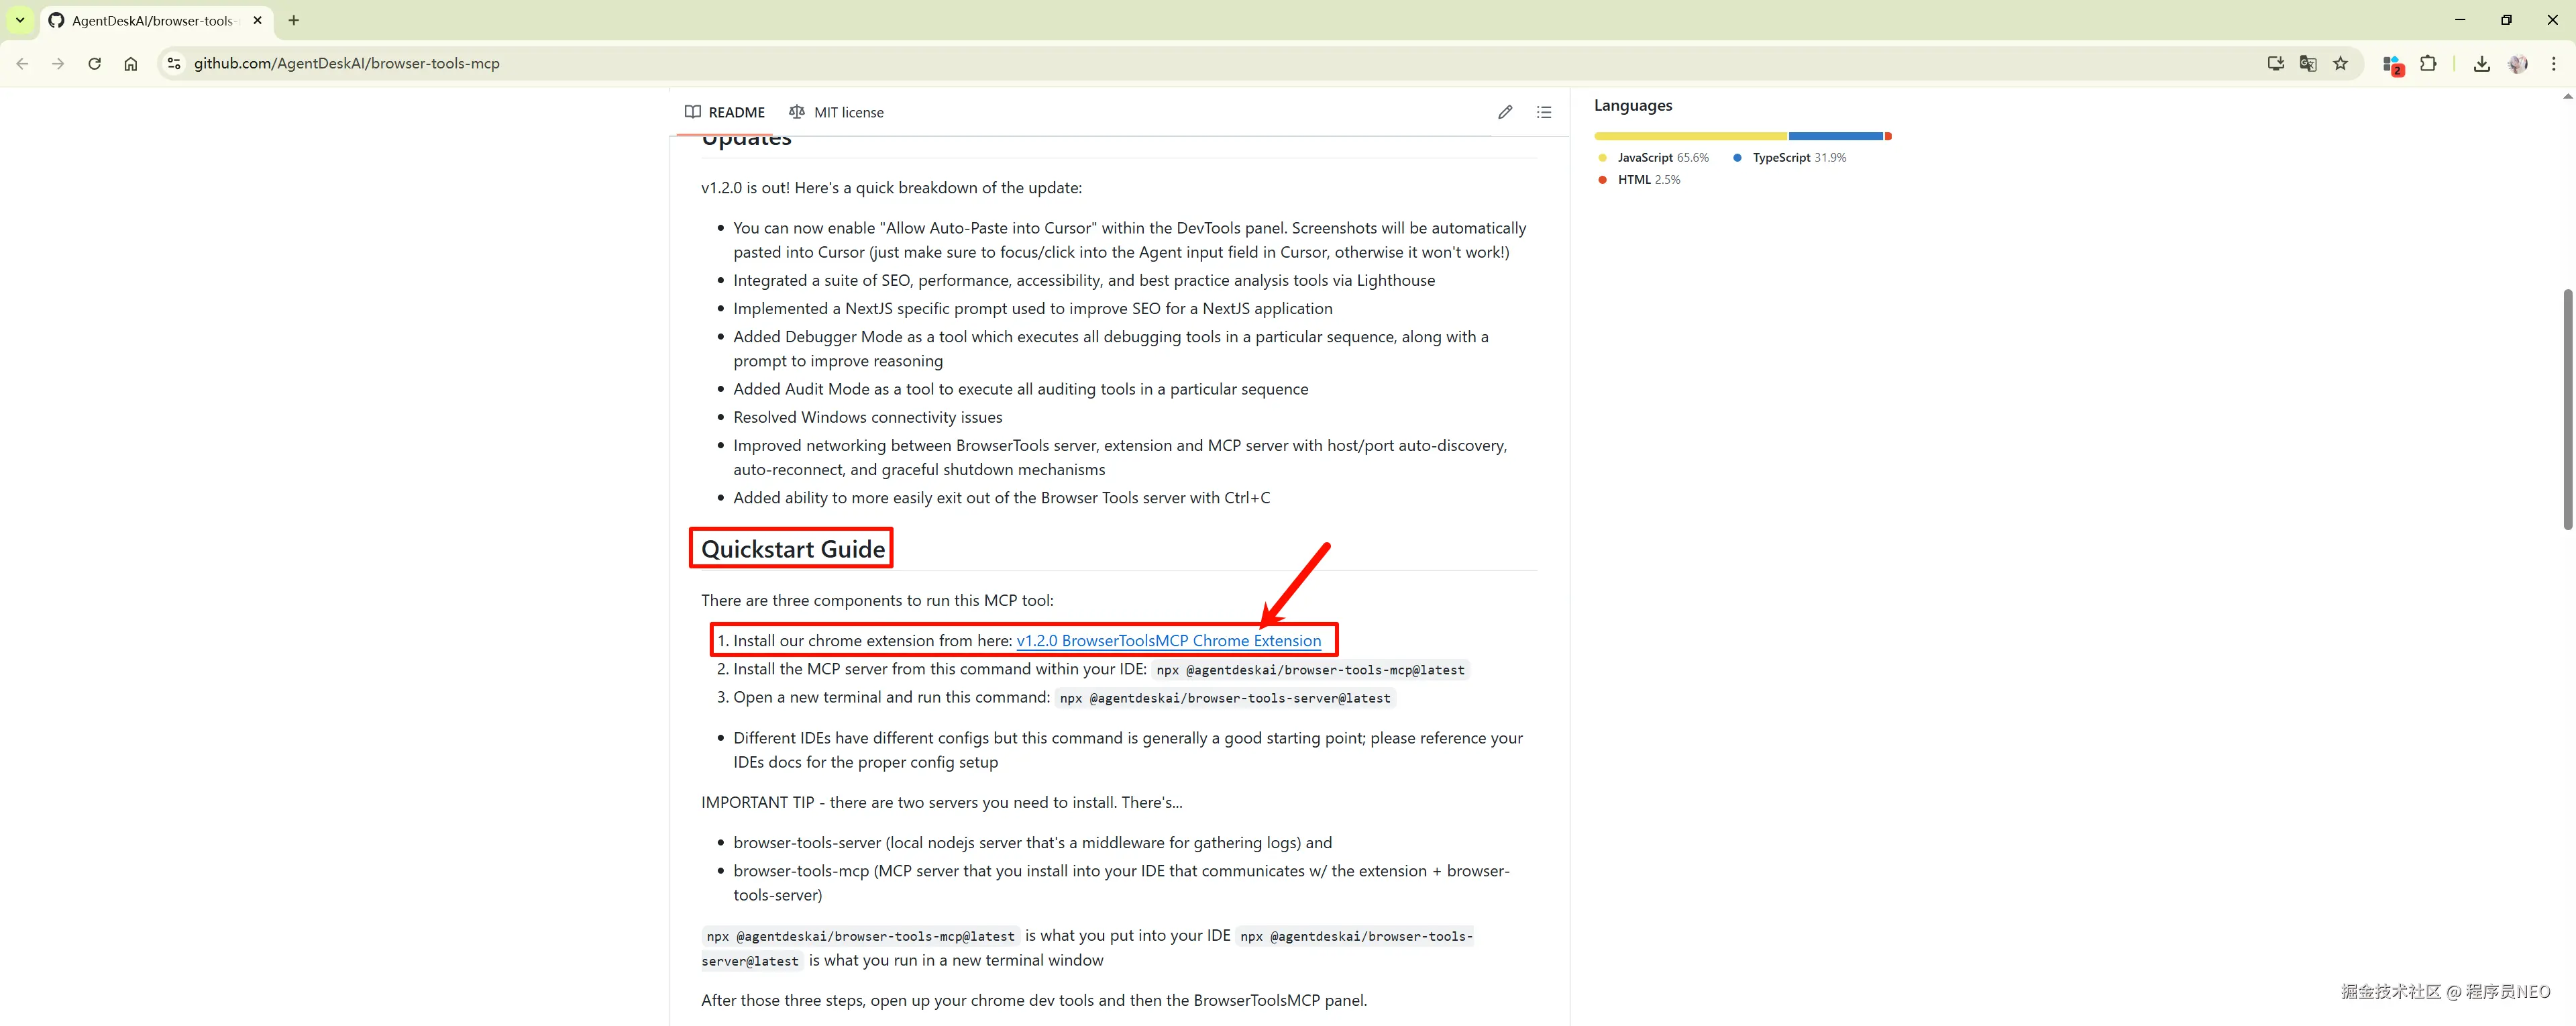The width and height of the screenshot is (2576, 1026).
Task: Expand the tab search dropdown arrow
Action: (x=20, y=20)
